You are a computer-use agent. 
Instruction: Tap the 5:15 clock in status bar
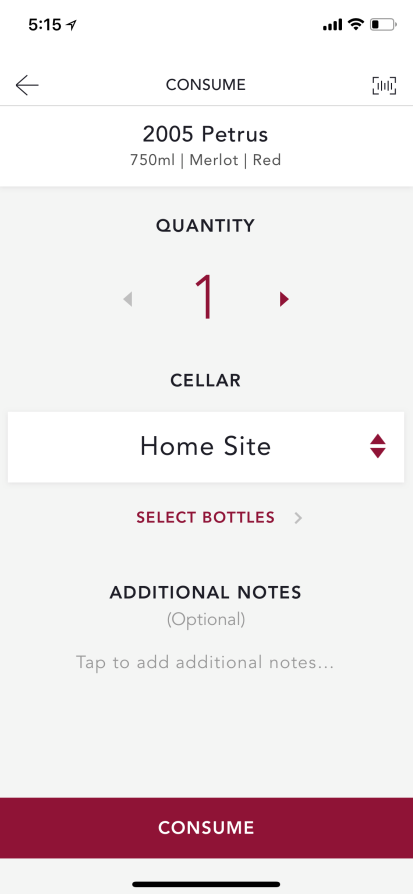click(45, 25)
